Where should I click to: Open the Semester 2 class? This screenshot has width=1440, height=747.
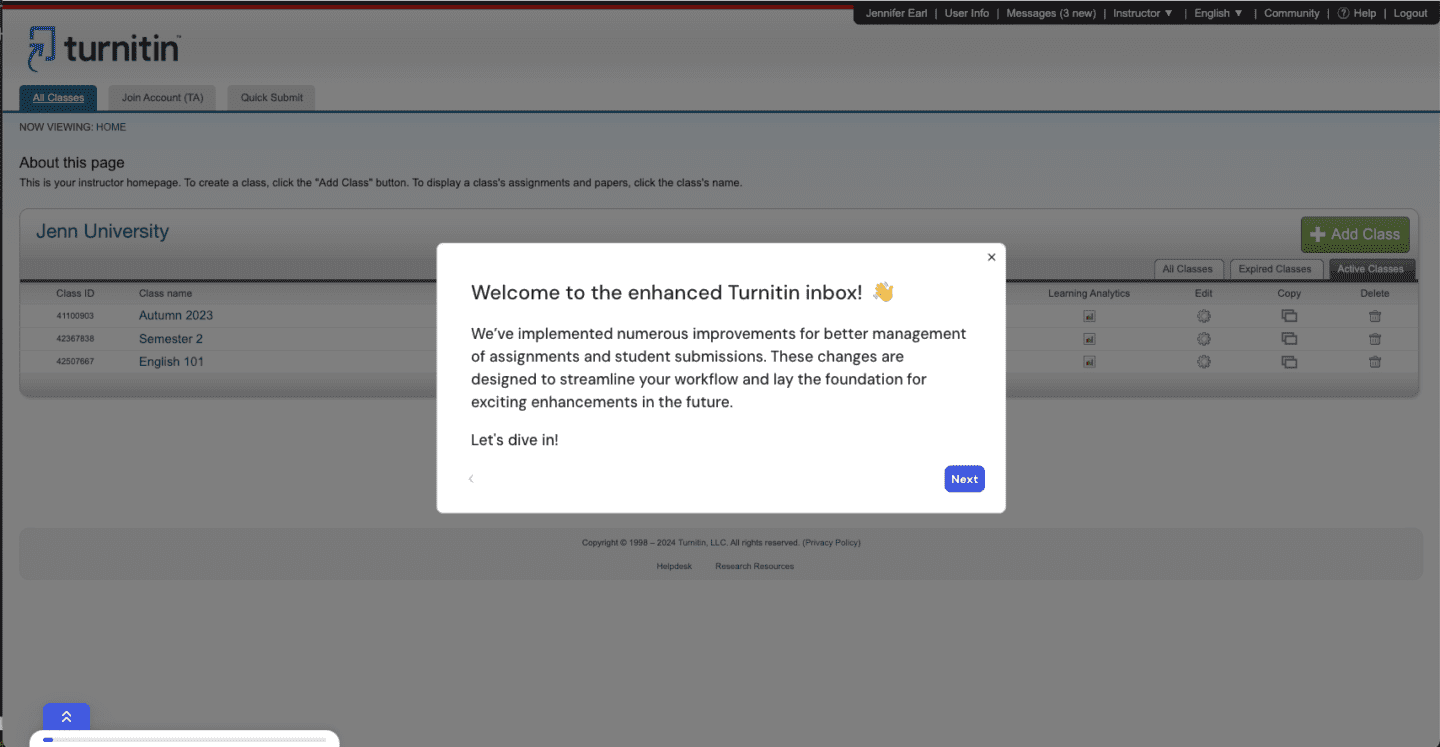click(x=171, y=338)
